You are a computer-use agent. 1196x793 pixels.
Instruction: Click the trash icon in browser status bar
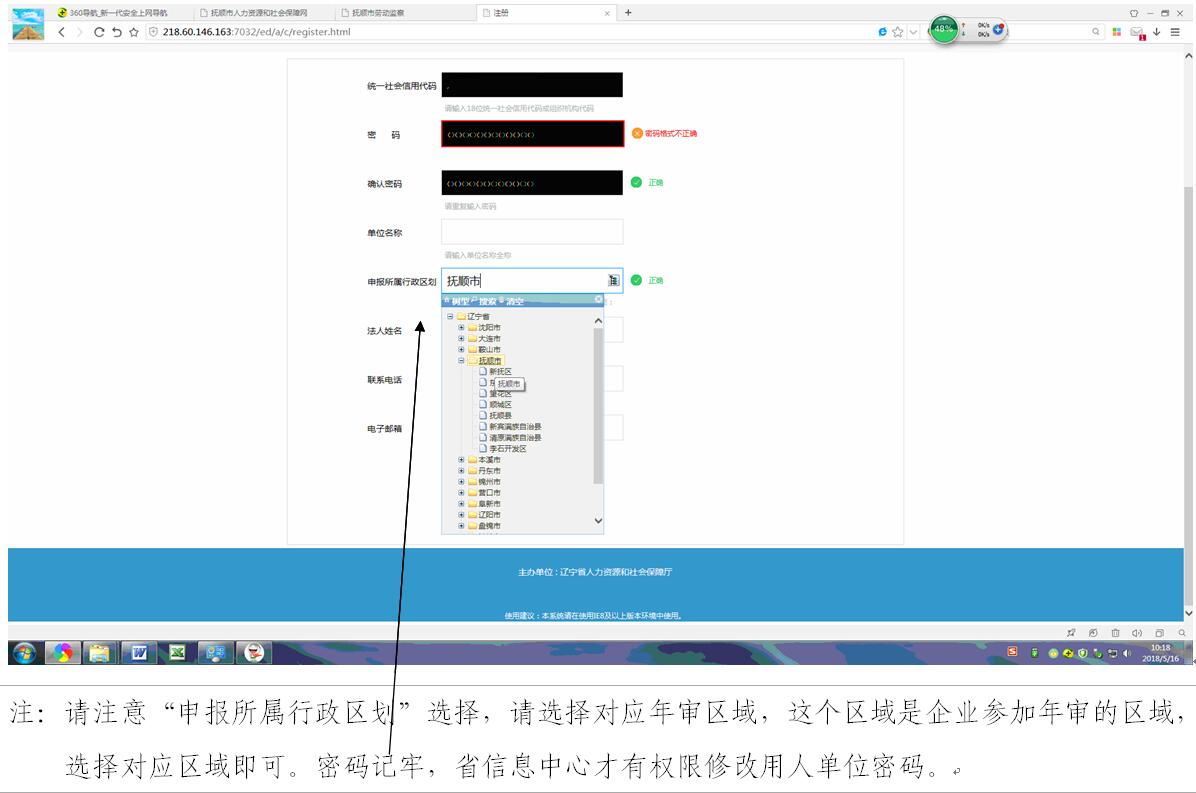click(x=1115, y=633)
